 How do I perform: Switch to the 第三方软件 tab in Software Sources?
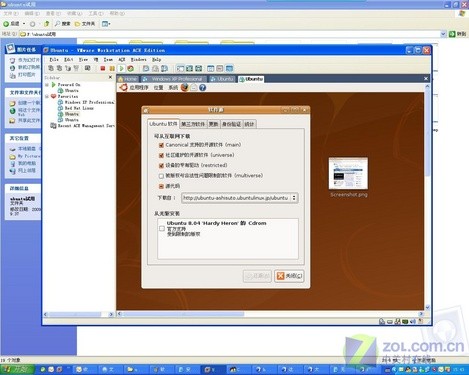(x=193, y=124)
